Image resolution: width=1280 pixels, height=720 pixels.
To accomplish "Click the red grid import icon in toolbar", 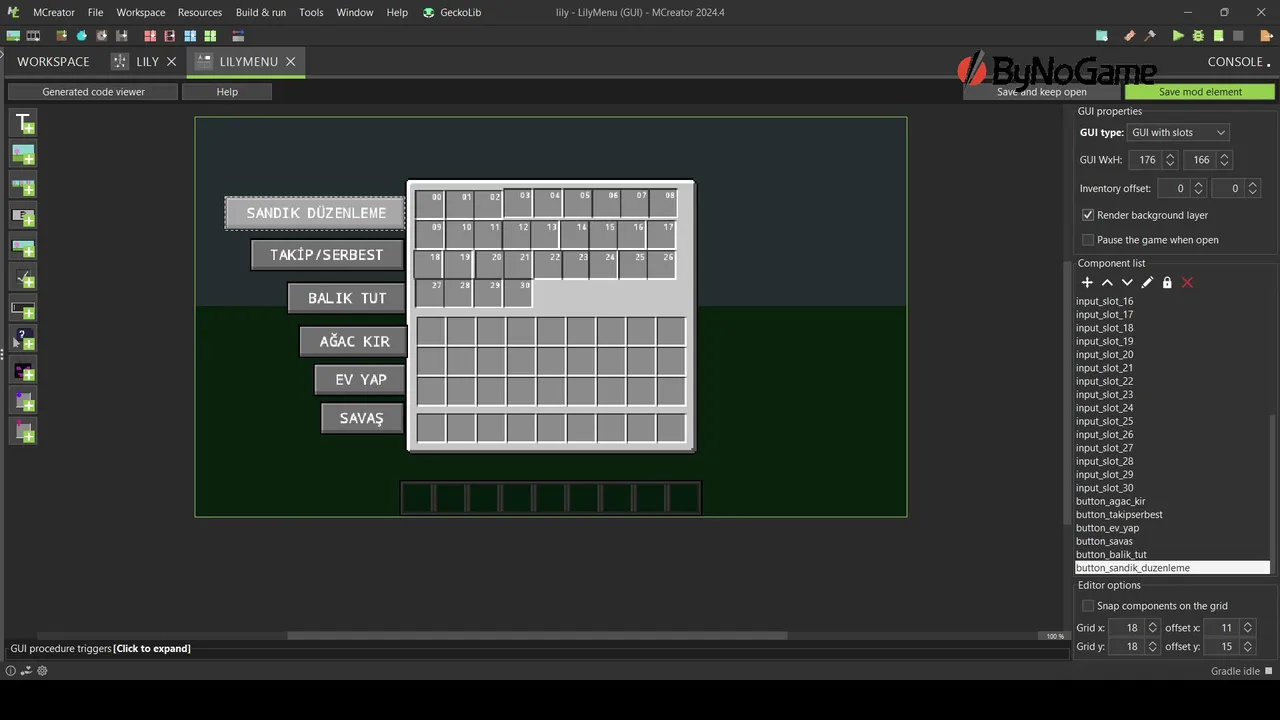I will click(150, 36).
